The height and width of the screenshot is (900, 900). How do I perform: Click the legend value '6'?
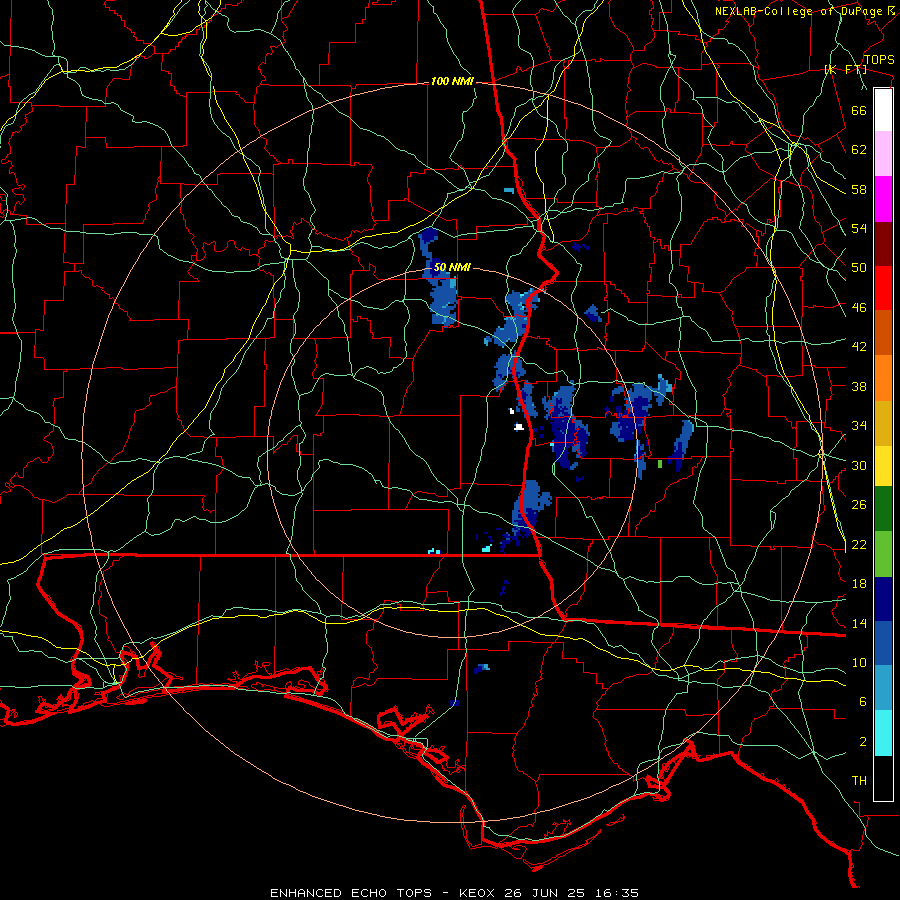863,702
